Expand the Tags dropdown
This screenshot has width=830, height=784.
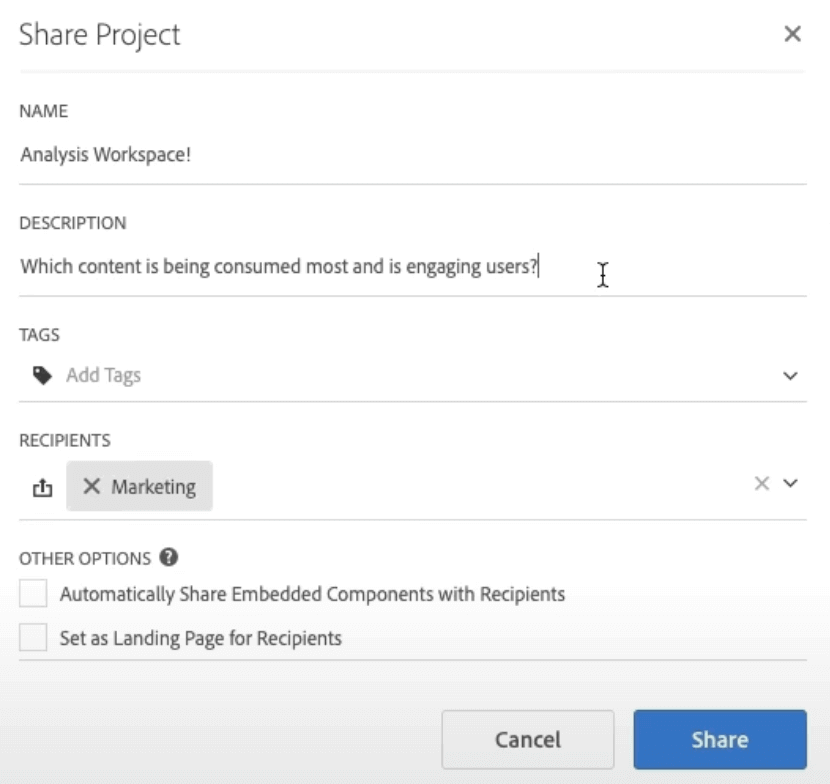pyautogui.click(x=790, y=376)
